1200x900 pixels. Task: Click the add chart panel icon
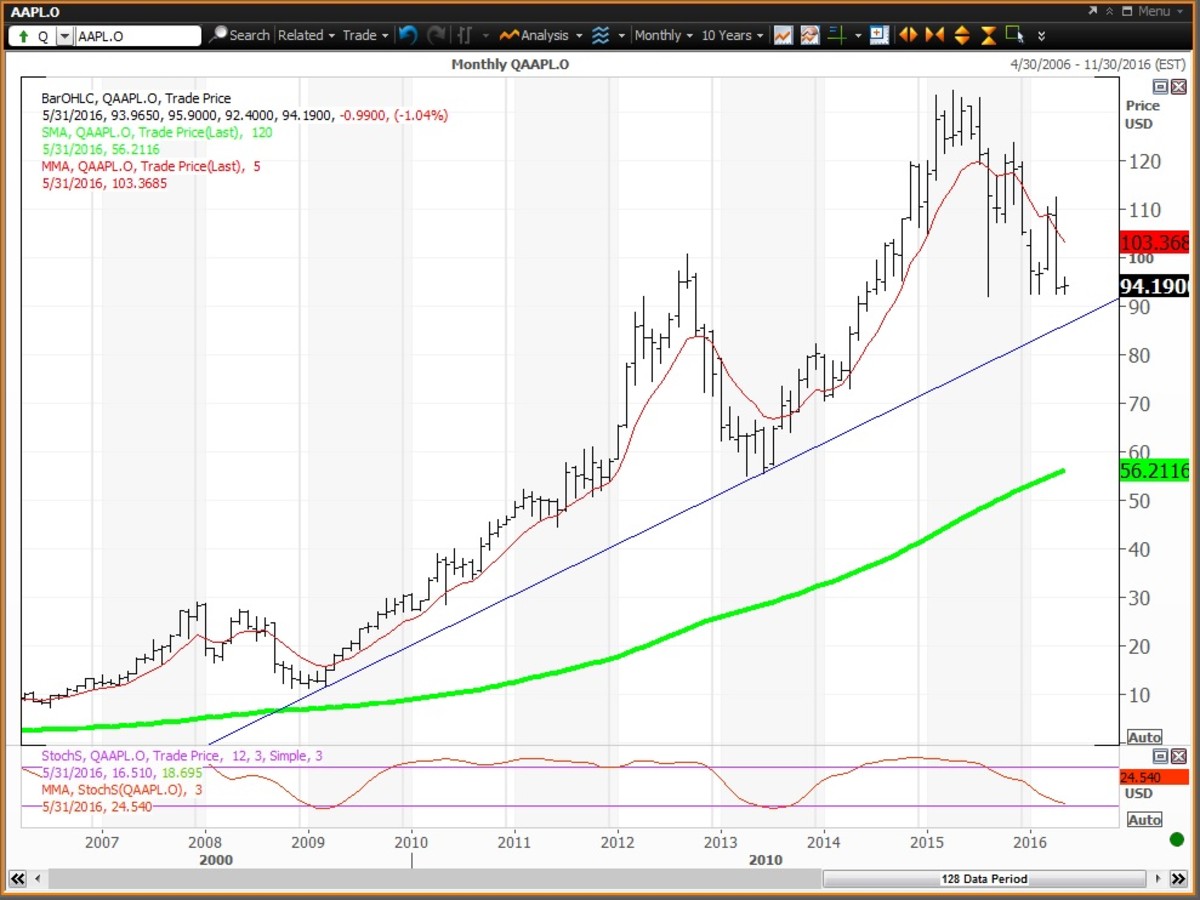[x=878, y=35]
